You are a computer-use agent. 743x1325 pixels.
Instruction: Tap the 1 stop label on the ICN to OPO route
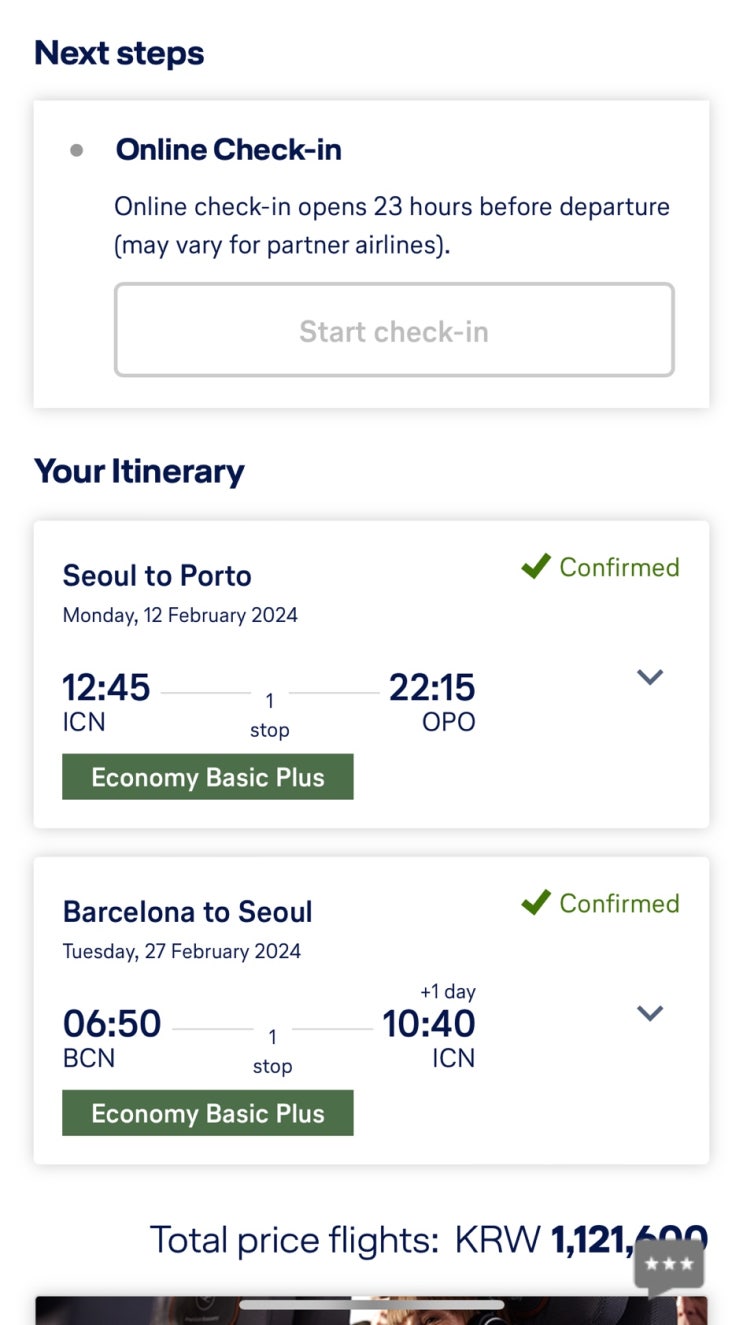[x=269, y=715]
